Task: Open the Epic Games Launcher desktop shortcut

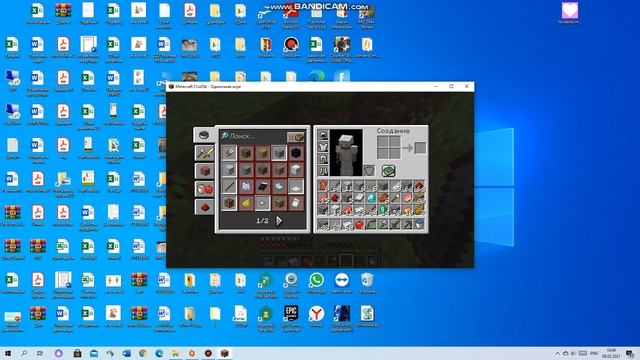Action: click(x=291, y=317)
